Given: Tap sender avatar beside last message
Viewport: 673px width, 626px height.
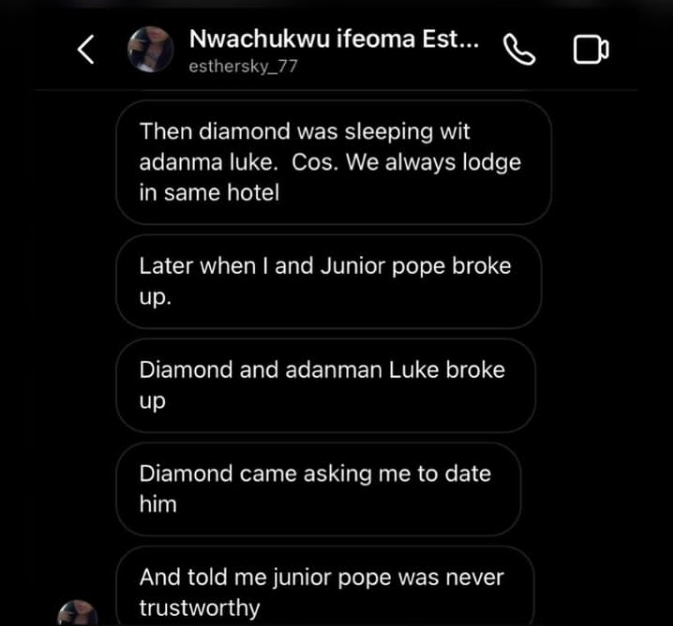Looking at the screenshot, I should [x=78, y=613].
